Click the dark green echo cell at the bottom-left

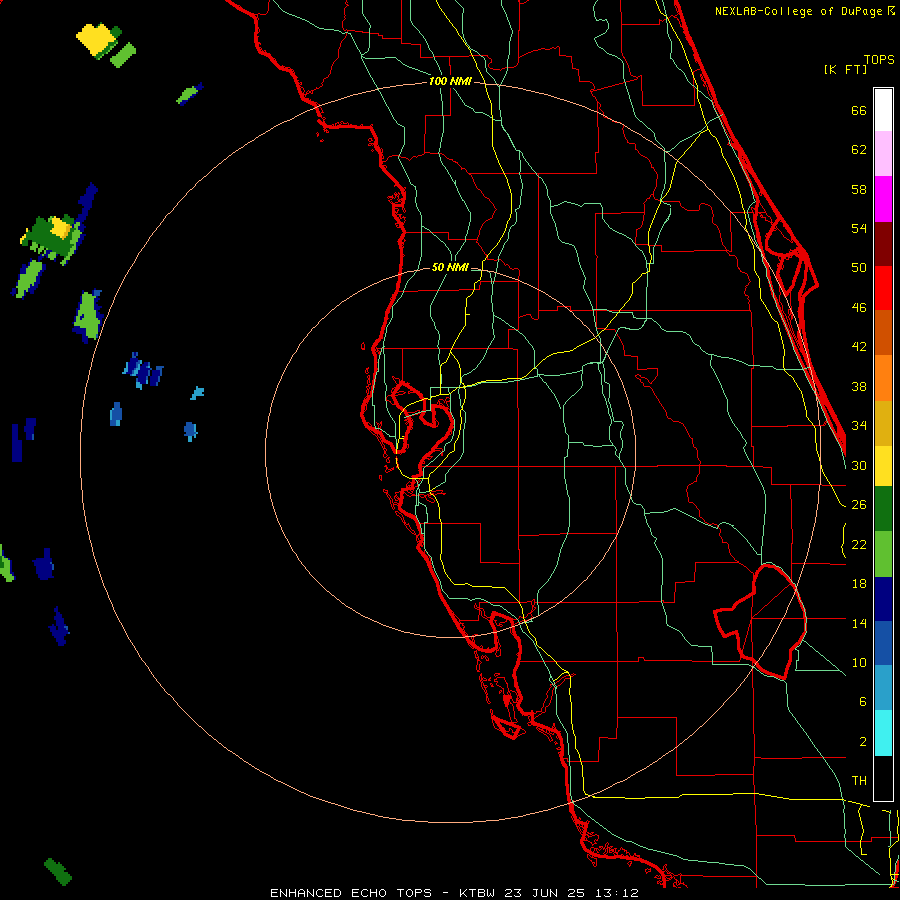(58, 871)
